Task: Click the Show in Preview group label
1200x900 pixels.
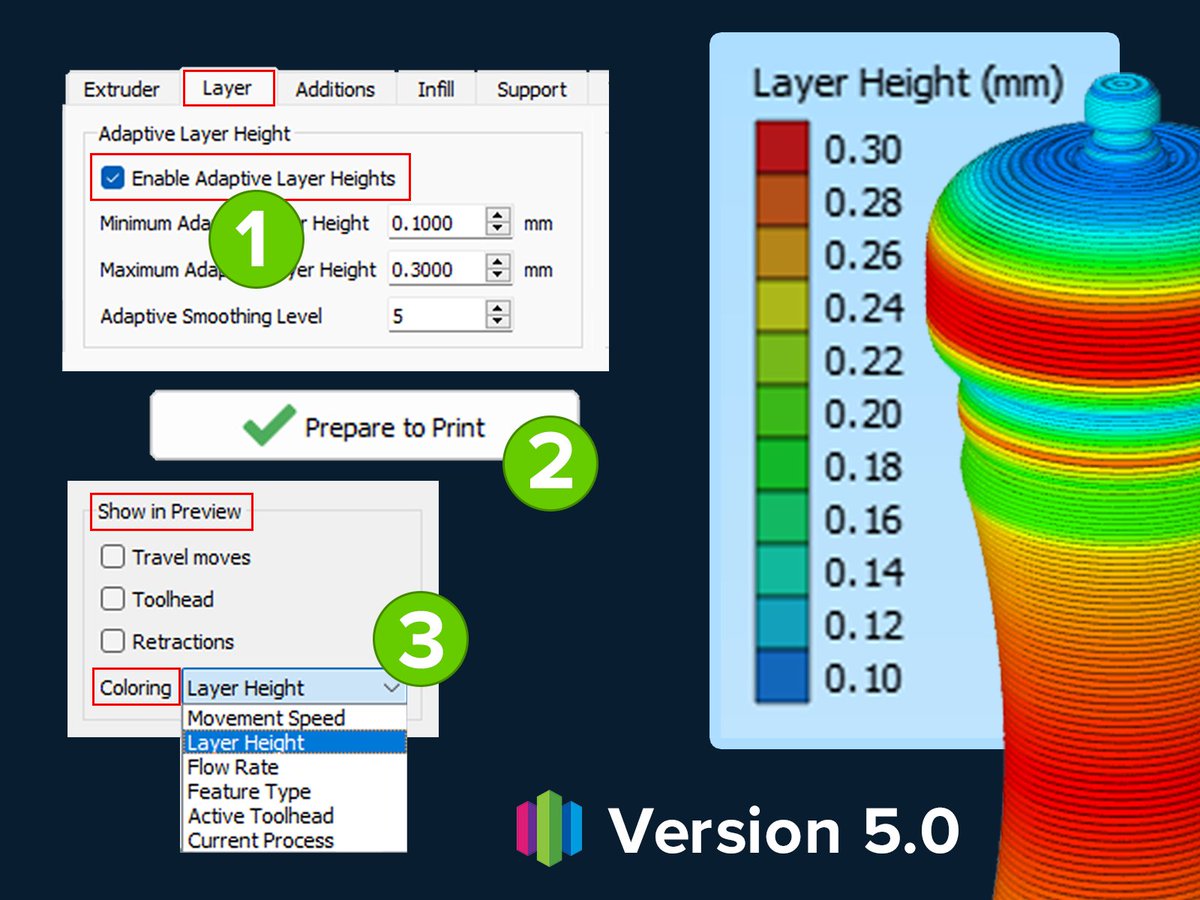Action: click(x=170, y=511)
